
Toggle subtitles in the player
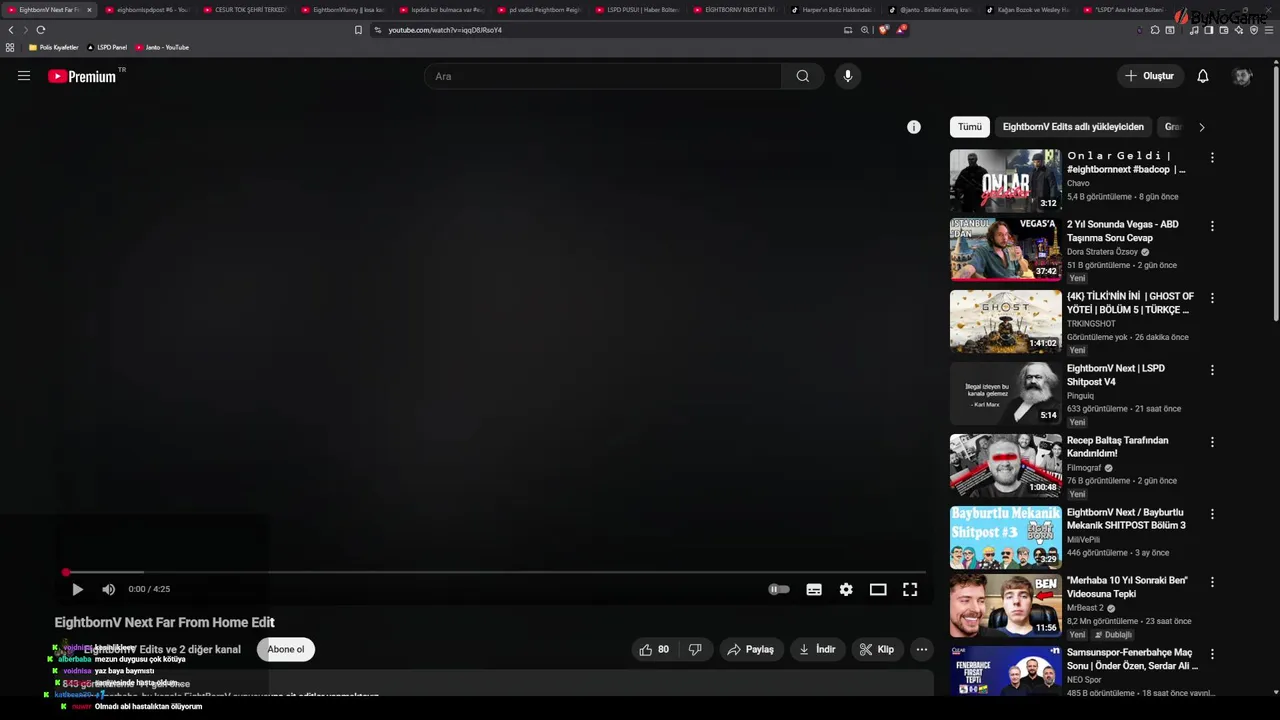814,590
